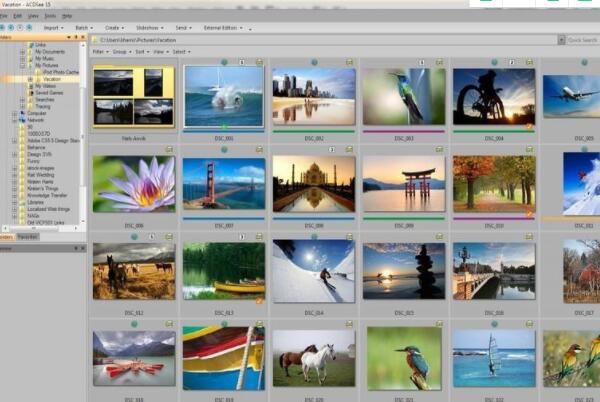Select the Network icon in folder tree
Image resolution: width=600 pixels, height=402 pixels.
(x=21, y=120)
